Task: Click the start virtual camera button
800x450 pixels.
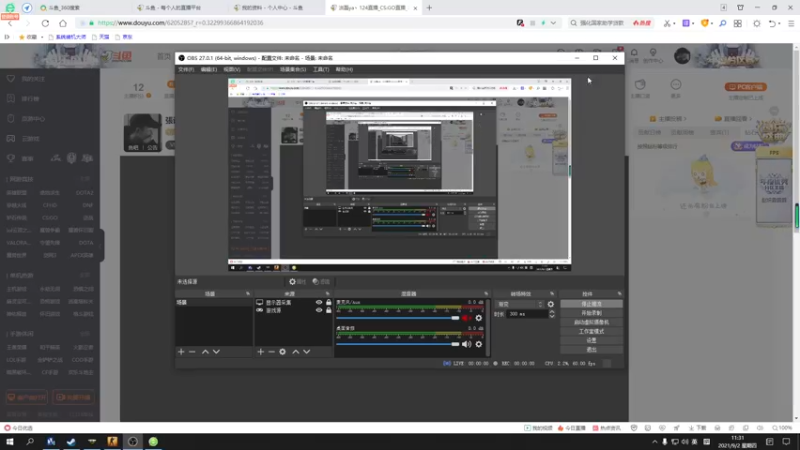Action: coord(591,322)
